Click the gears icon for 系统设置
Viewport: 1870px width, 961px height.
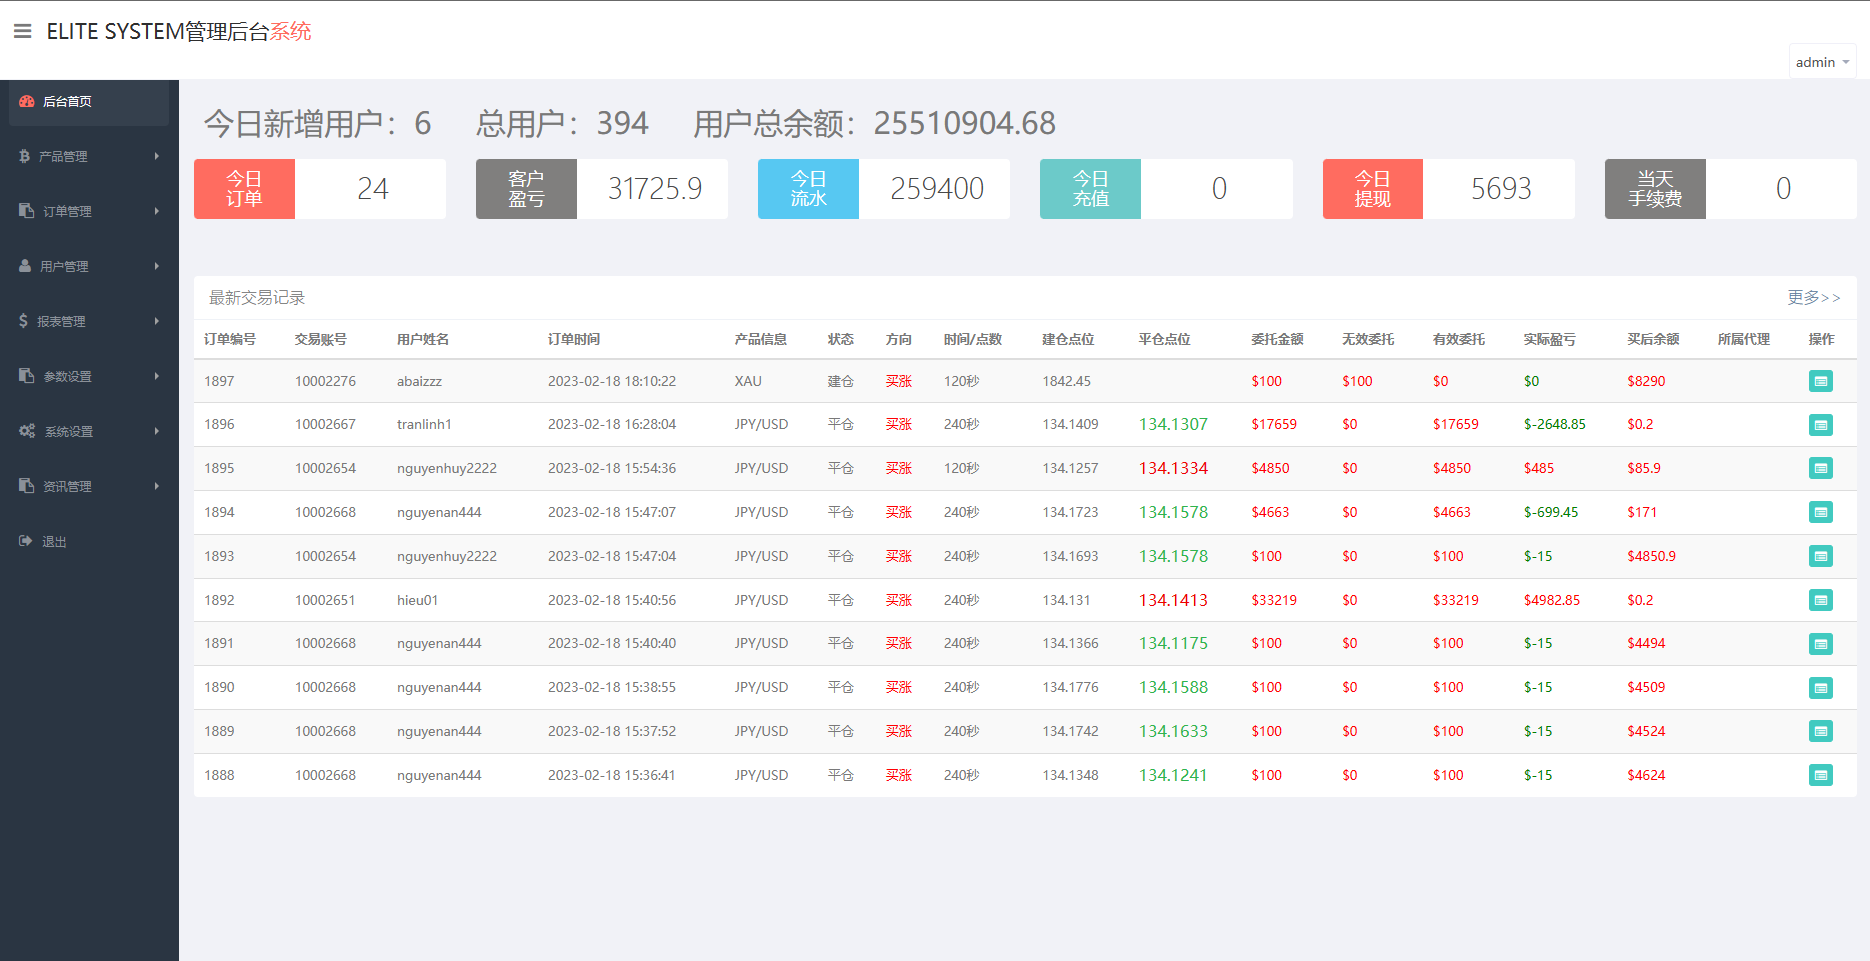pos(27,431)
